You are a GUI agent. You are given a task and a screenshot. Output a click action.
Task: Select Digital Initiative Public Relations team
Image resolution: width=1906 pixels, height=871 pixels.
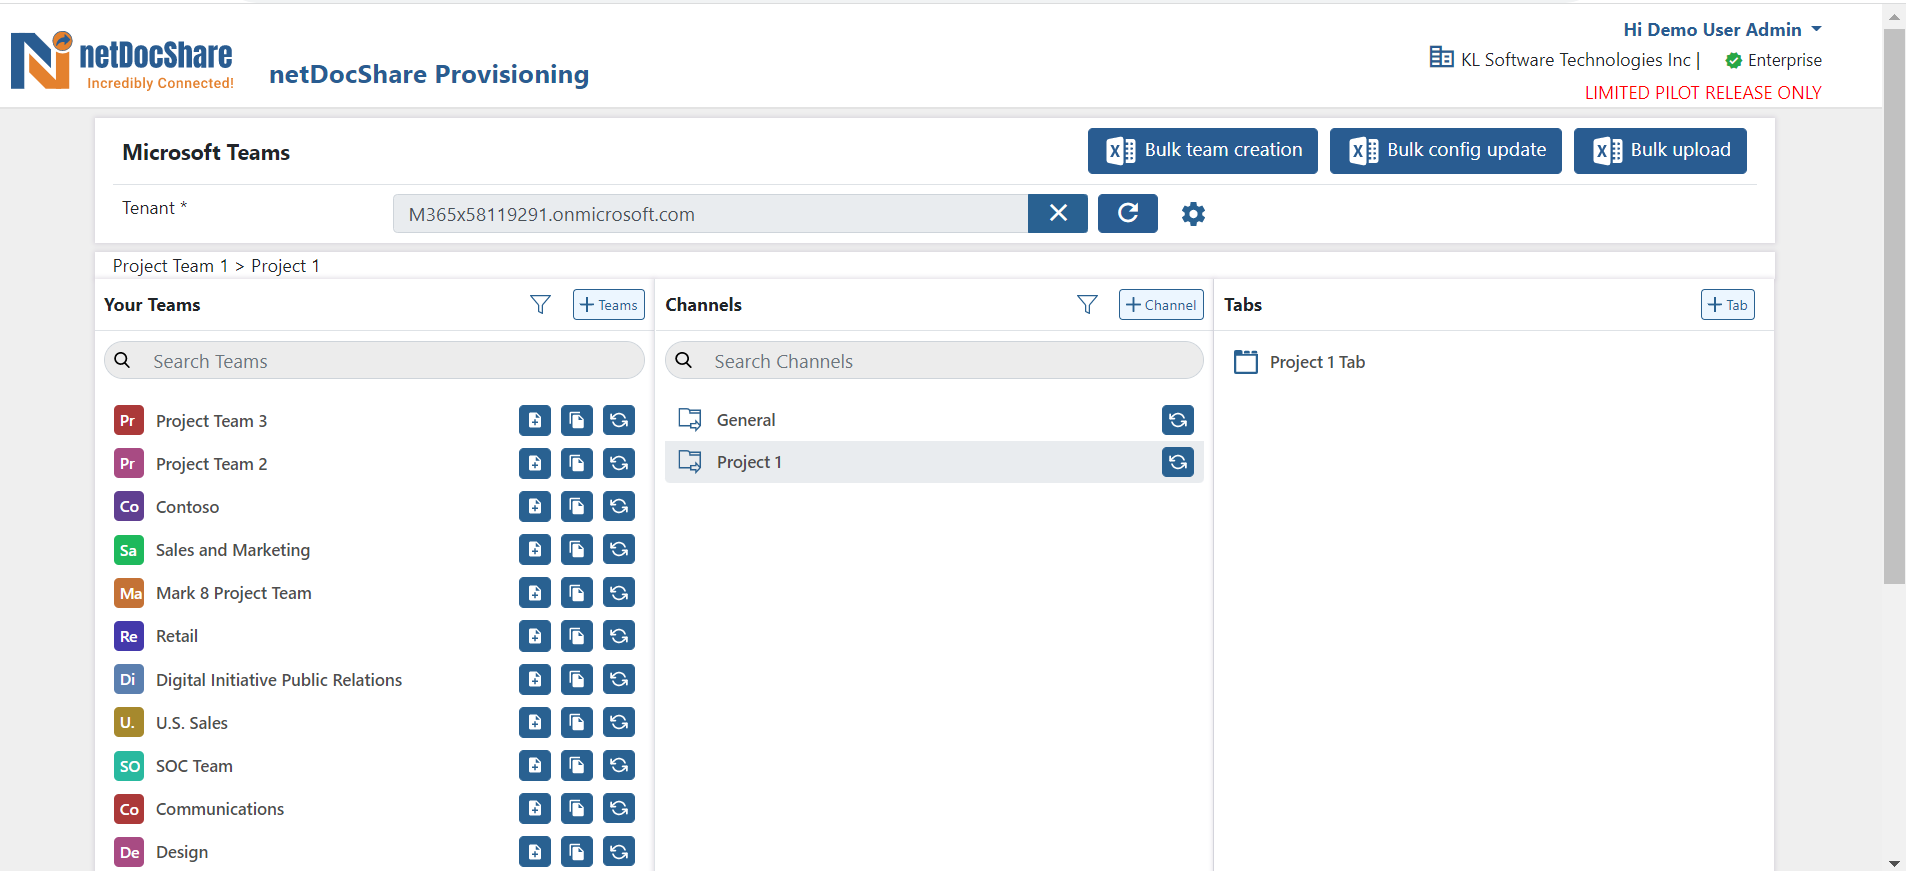click(279, 680)
